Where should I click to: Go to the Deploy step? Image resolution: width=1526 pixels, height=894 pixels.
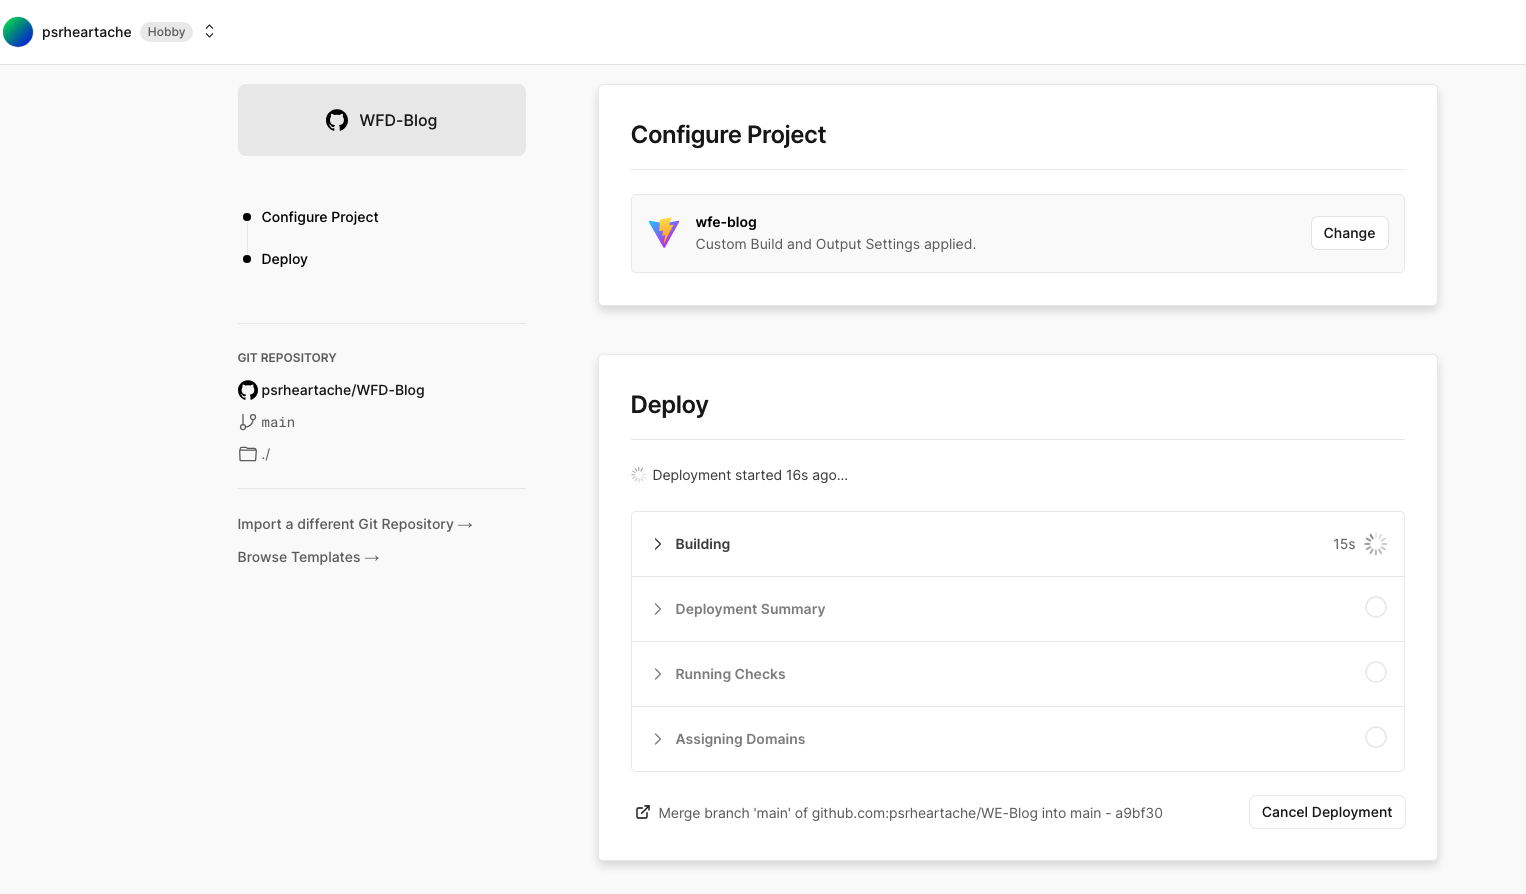coord(284,259)
